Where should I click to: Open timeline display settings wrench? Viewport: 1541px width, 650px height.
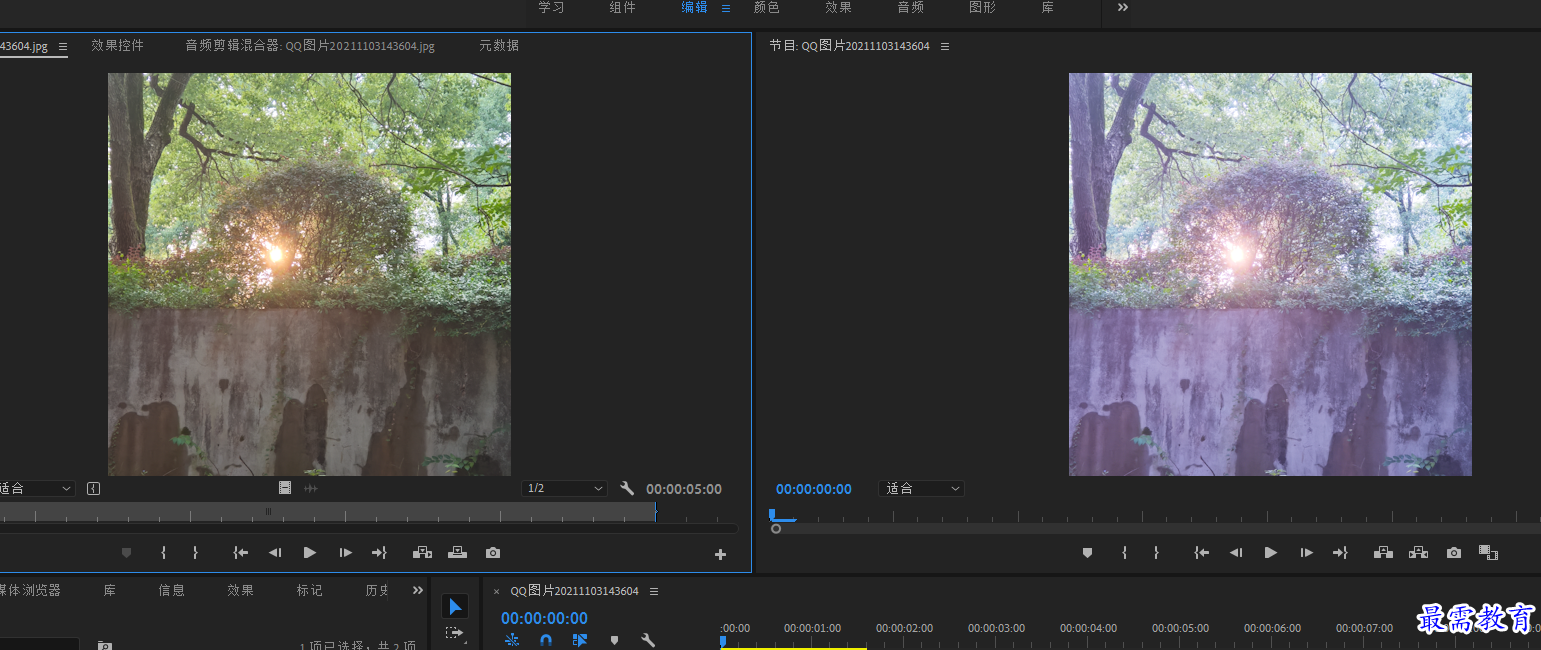648,640
